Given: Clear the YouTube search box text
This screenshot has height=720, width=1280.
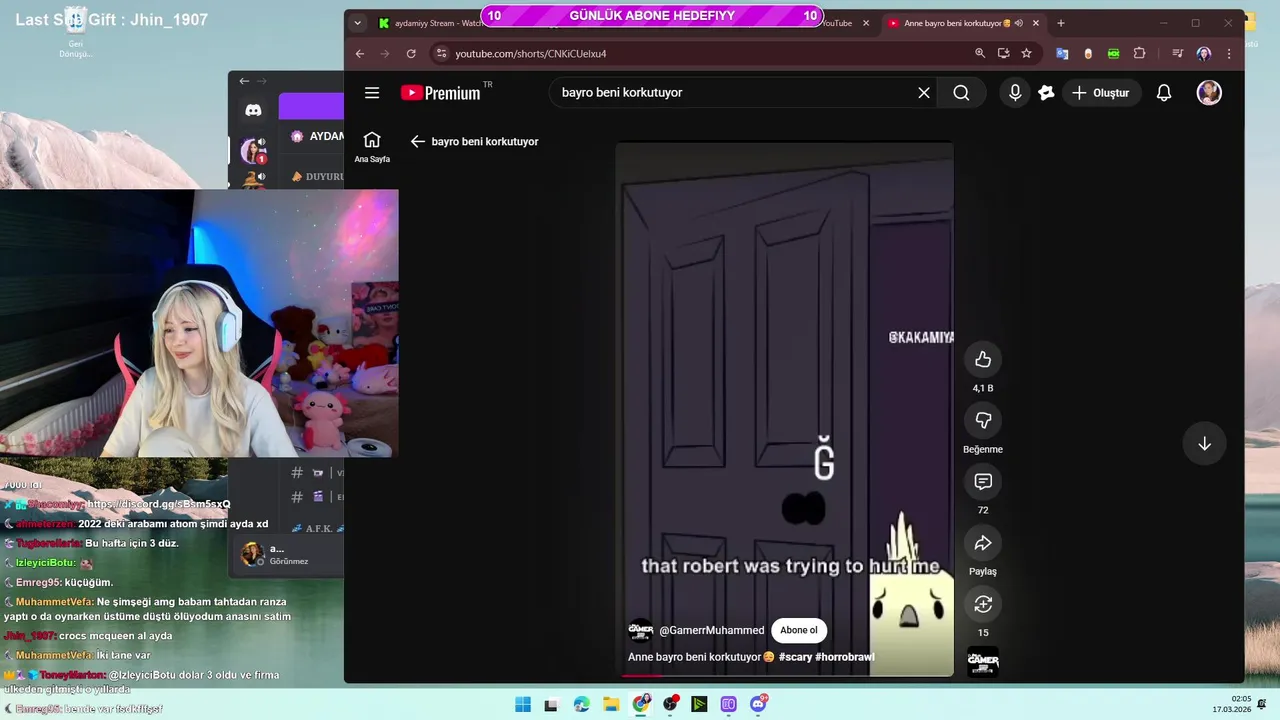Looking at the screenshot, I should 924,93.
